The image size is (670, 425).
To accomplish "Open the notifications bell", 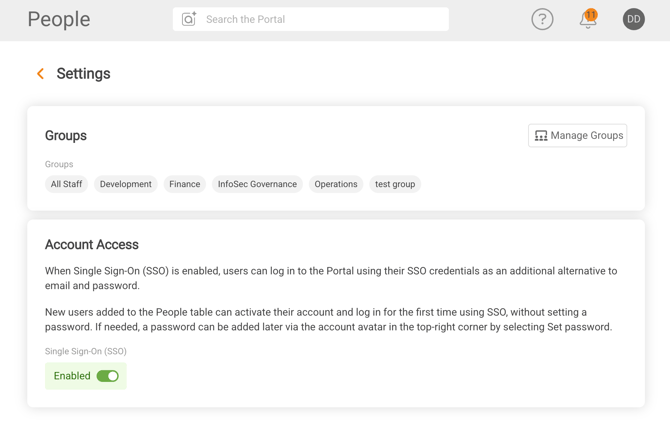I will click(x=587, y=21).
